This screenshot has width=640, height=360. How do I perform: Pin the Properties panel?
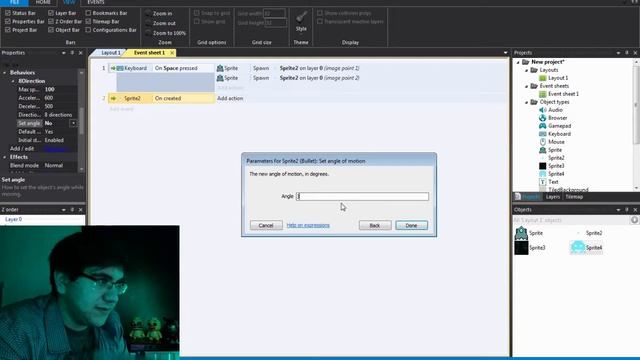[72, 53]
